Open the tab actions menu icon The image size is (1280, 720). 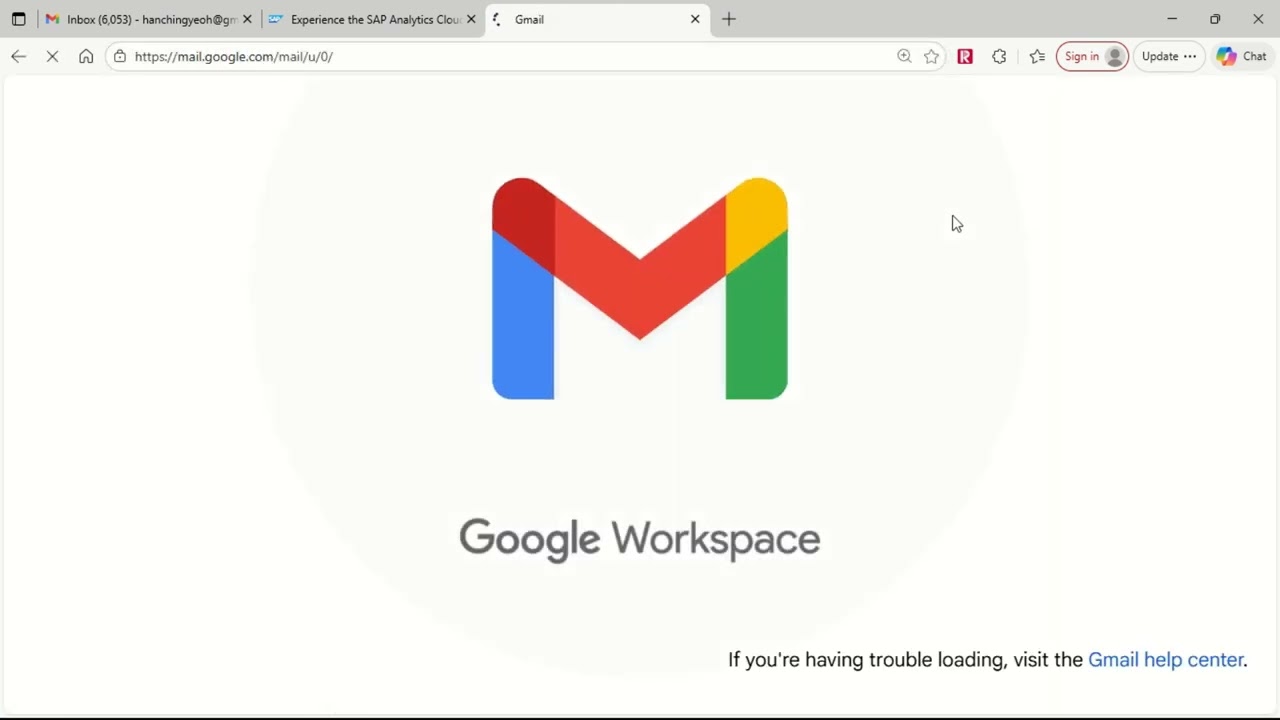pos(18,19)
